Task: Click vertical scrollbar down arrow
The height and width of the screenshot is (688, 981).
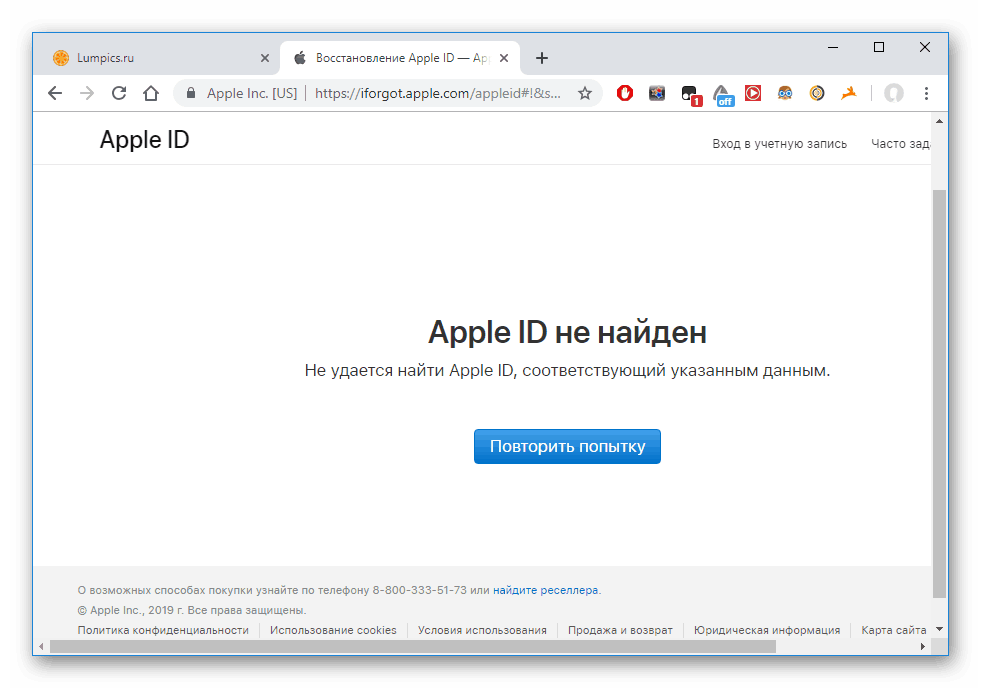Action: coord(939,629)
